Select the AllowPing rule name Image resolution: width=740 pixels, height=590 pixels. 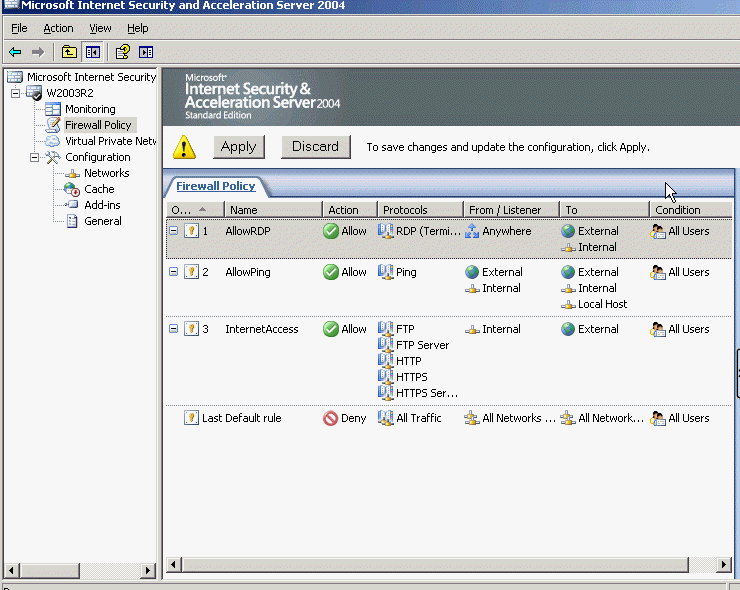click(x=248, y=272)
